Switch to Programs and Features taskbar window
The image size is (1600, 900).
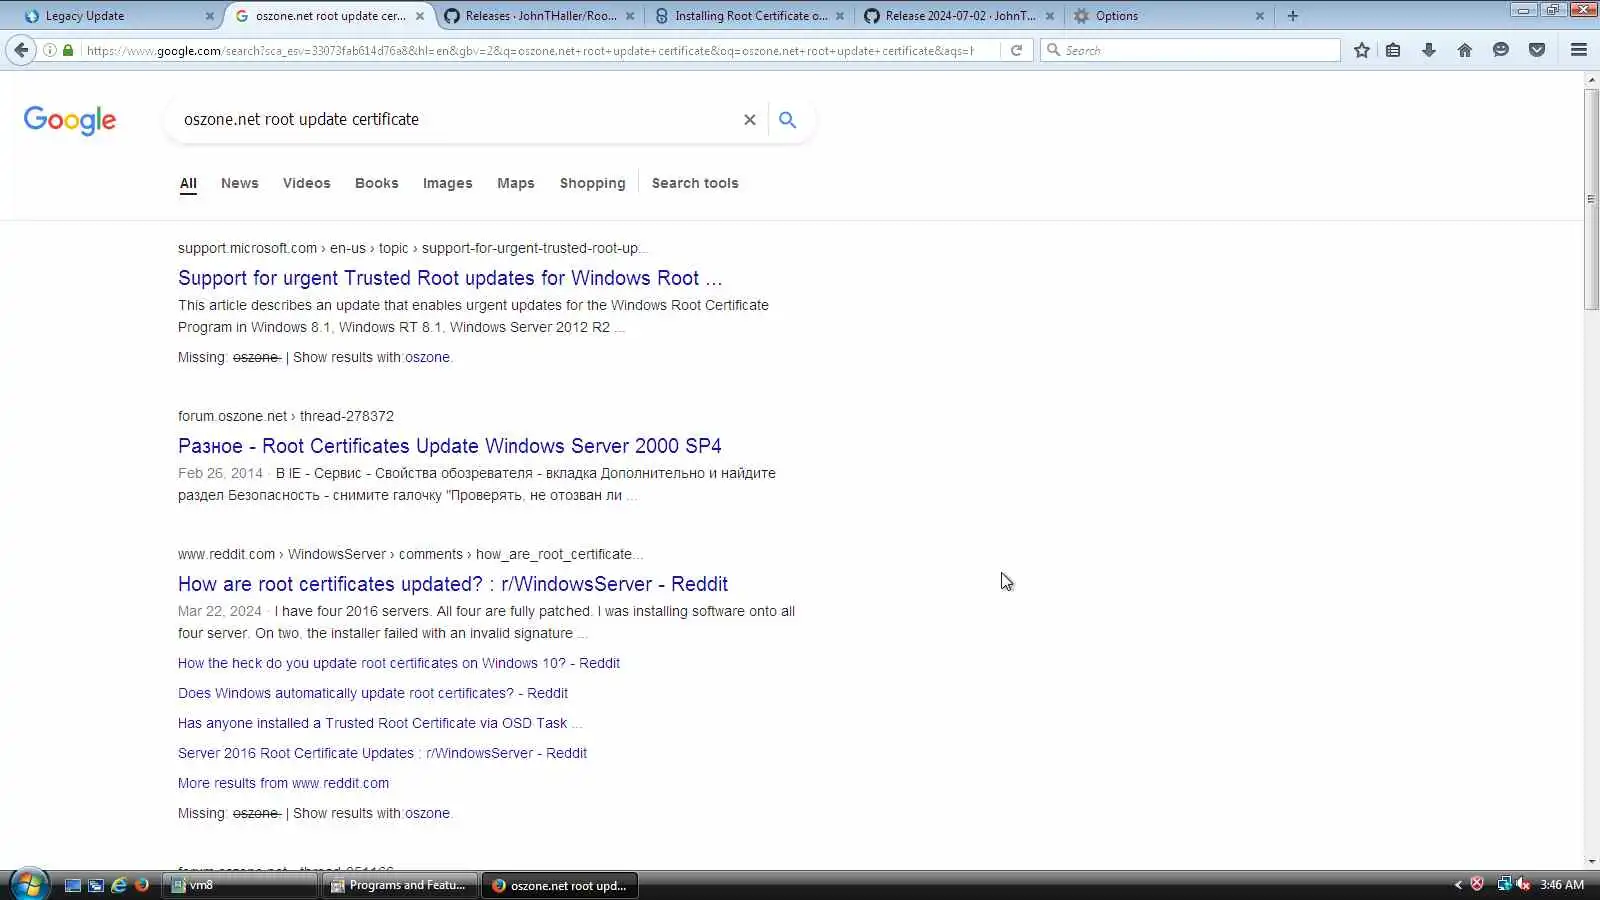[x=400, y=885]
